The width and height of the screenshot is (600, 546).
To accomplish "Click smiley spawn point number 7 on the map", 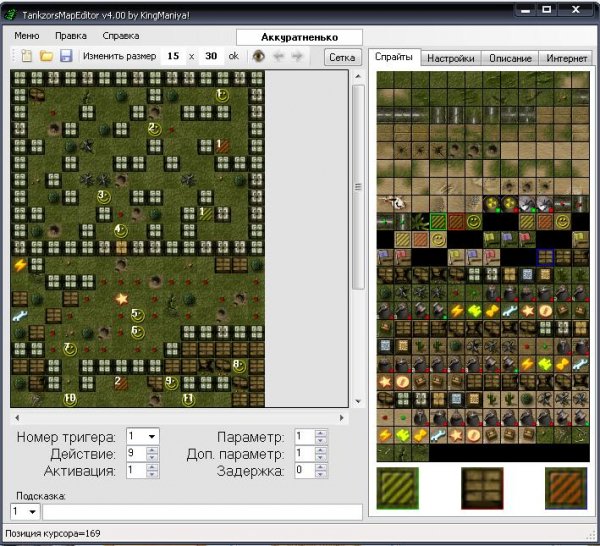I will point(70,349).
